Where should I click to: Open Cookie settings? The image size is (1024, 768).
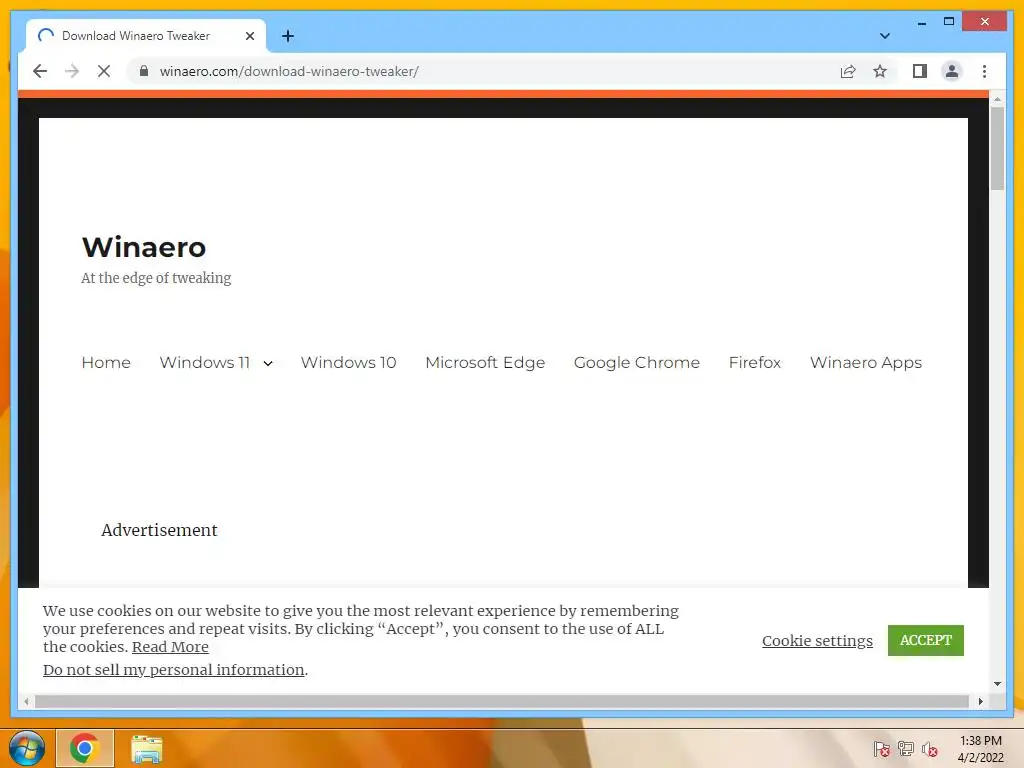tap(817, 641)
